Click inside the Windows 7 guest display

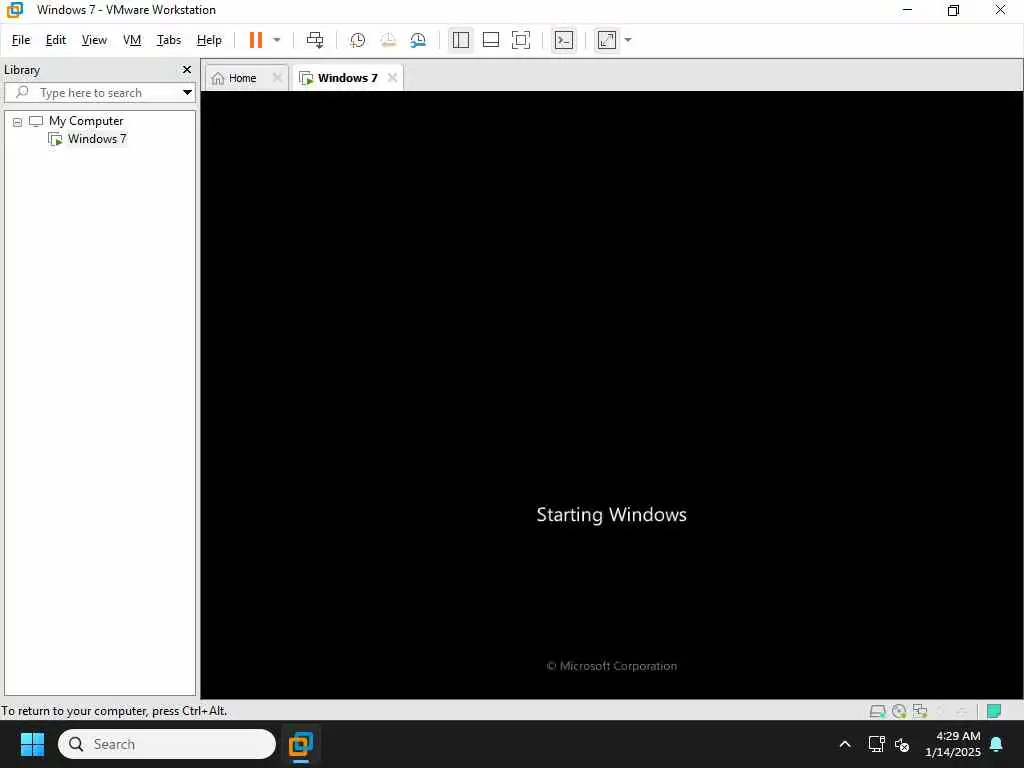tap(611, 394)
